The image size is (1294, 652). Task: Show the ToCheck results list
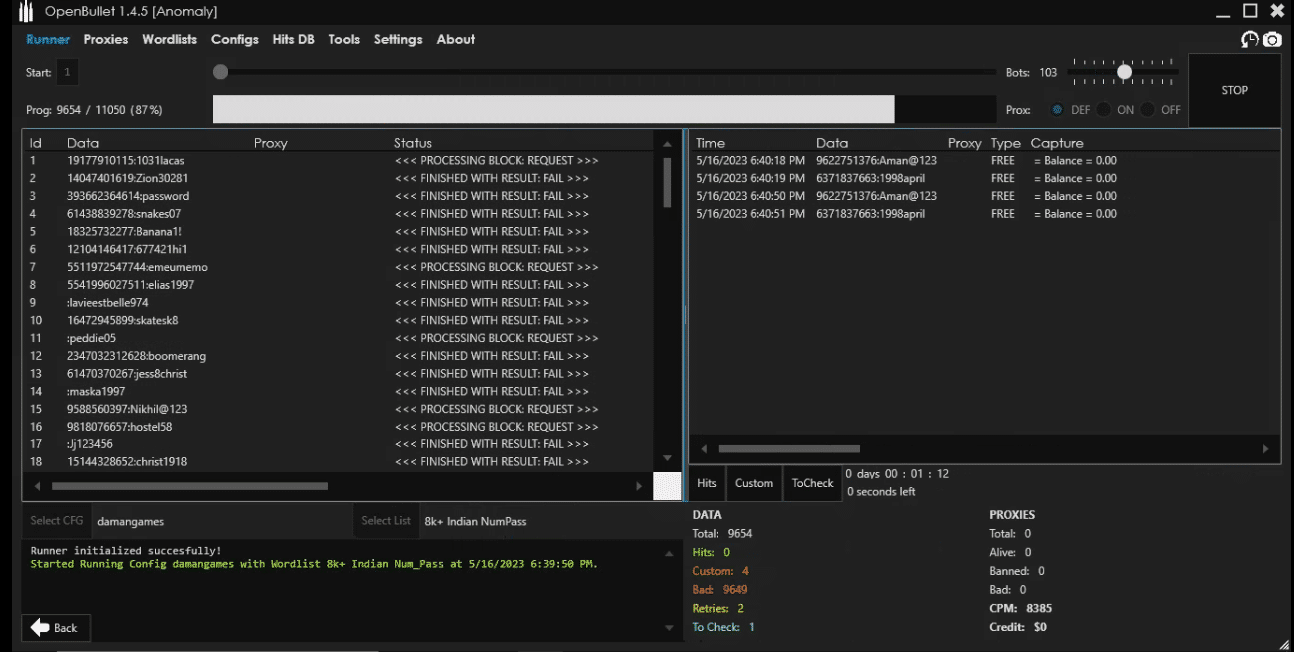[812, 483]
